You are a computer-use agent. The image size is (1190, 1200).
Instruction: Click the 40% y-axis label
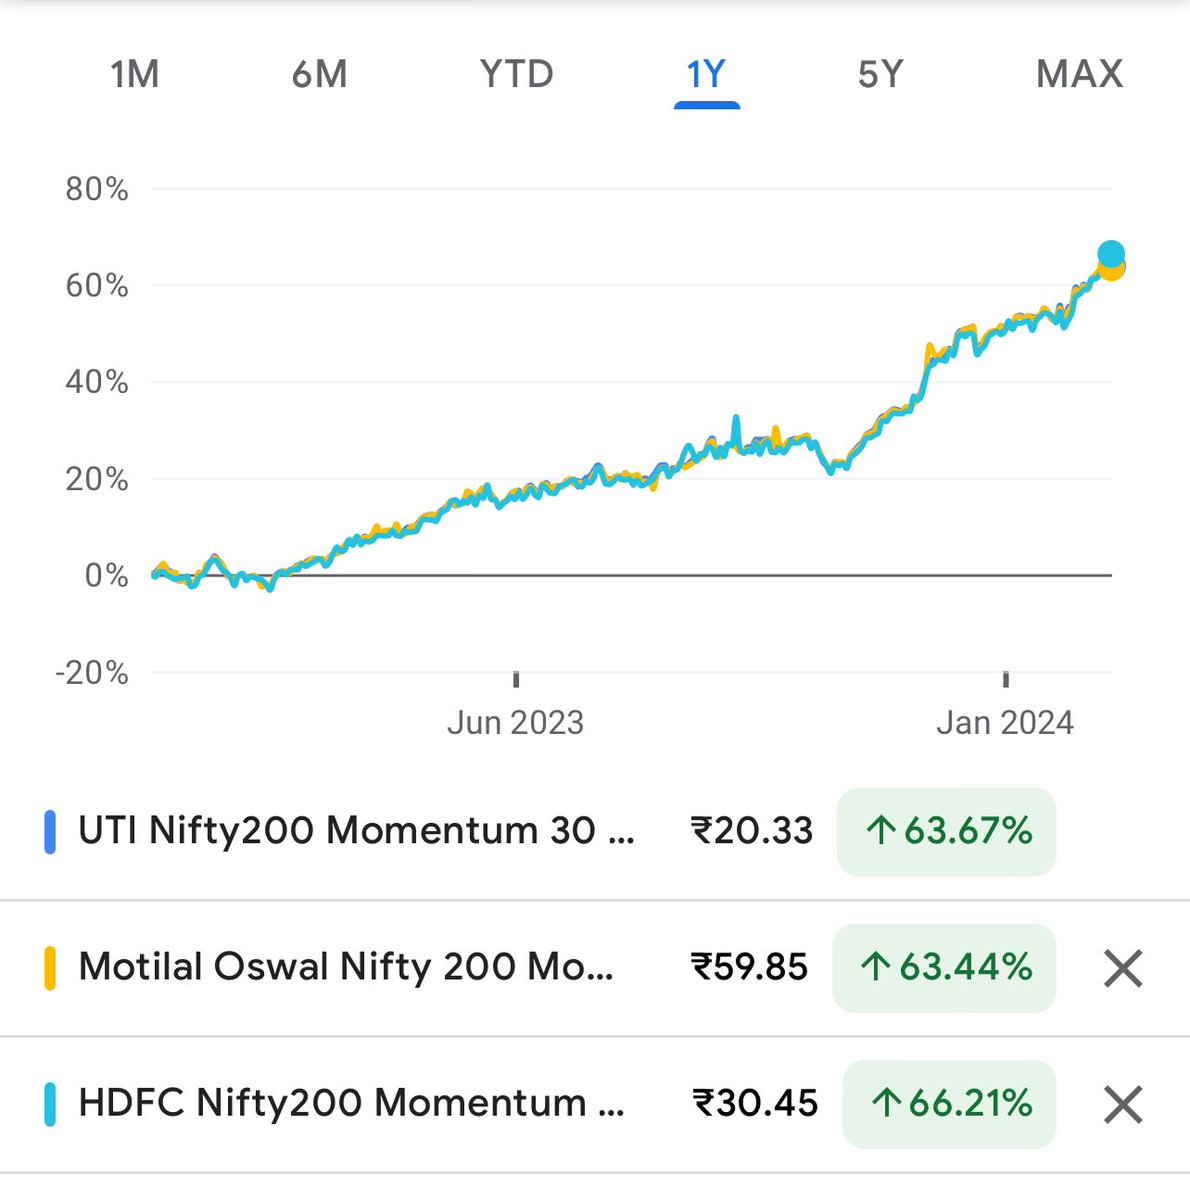97,382
